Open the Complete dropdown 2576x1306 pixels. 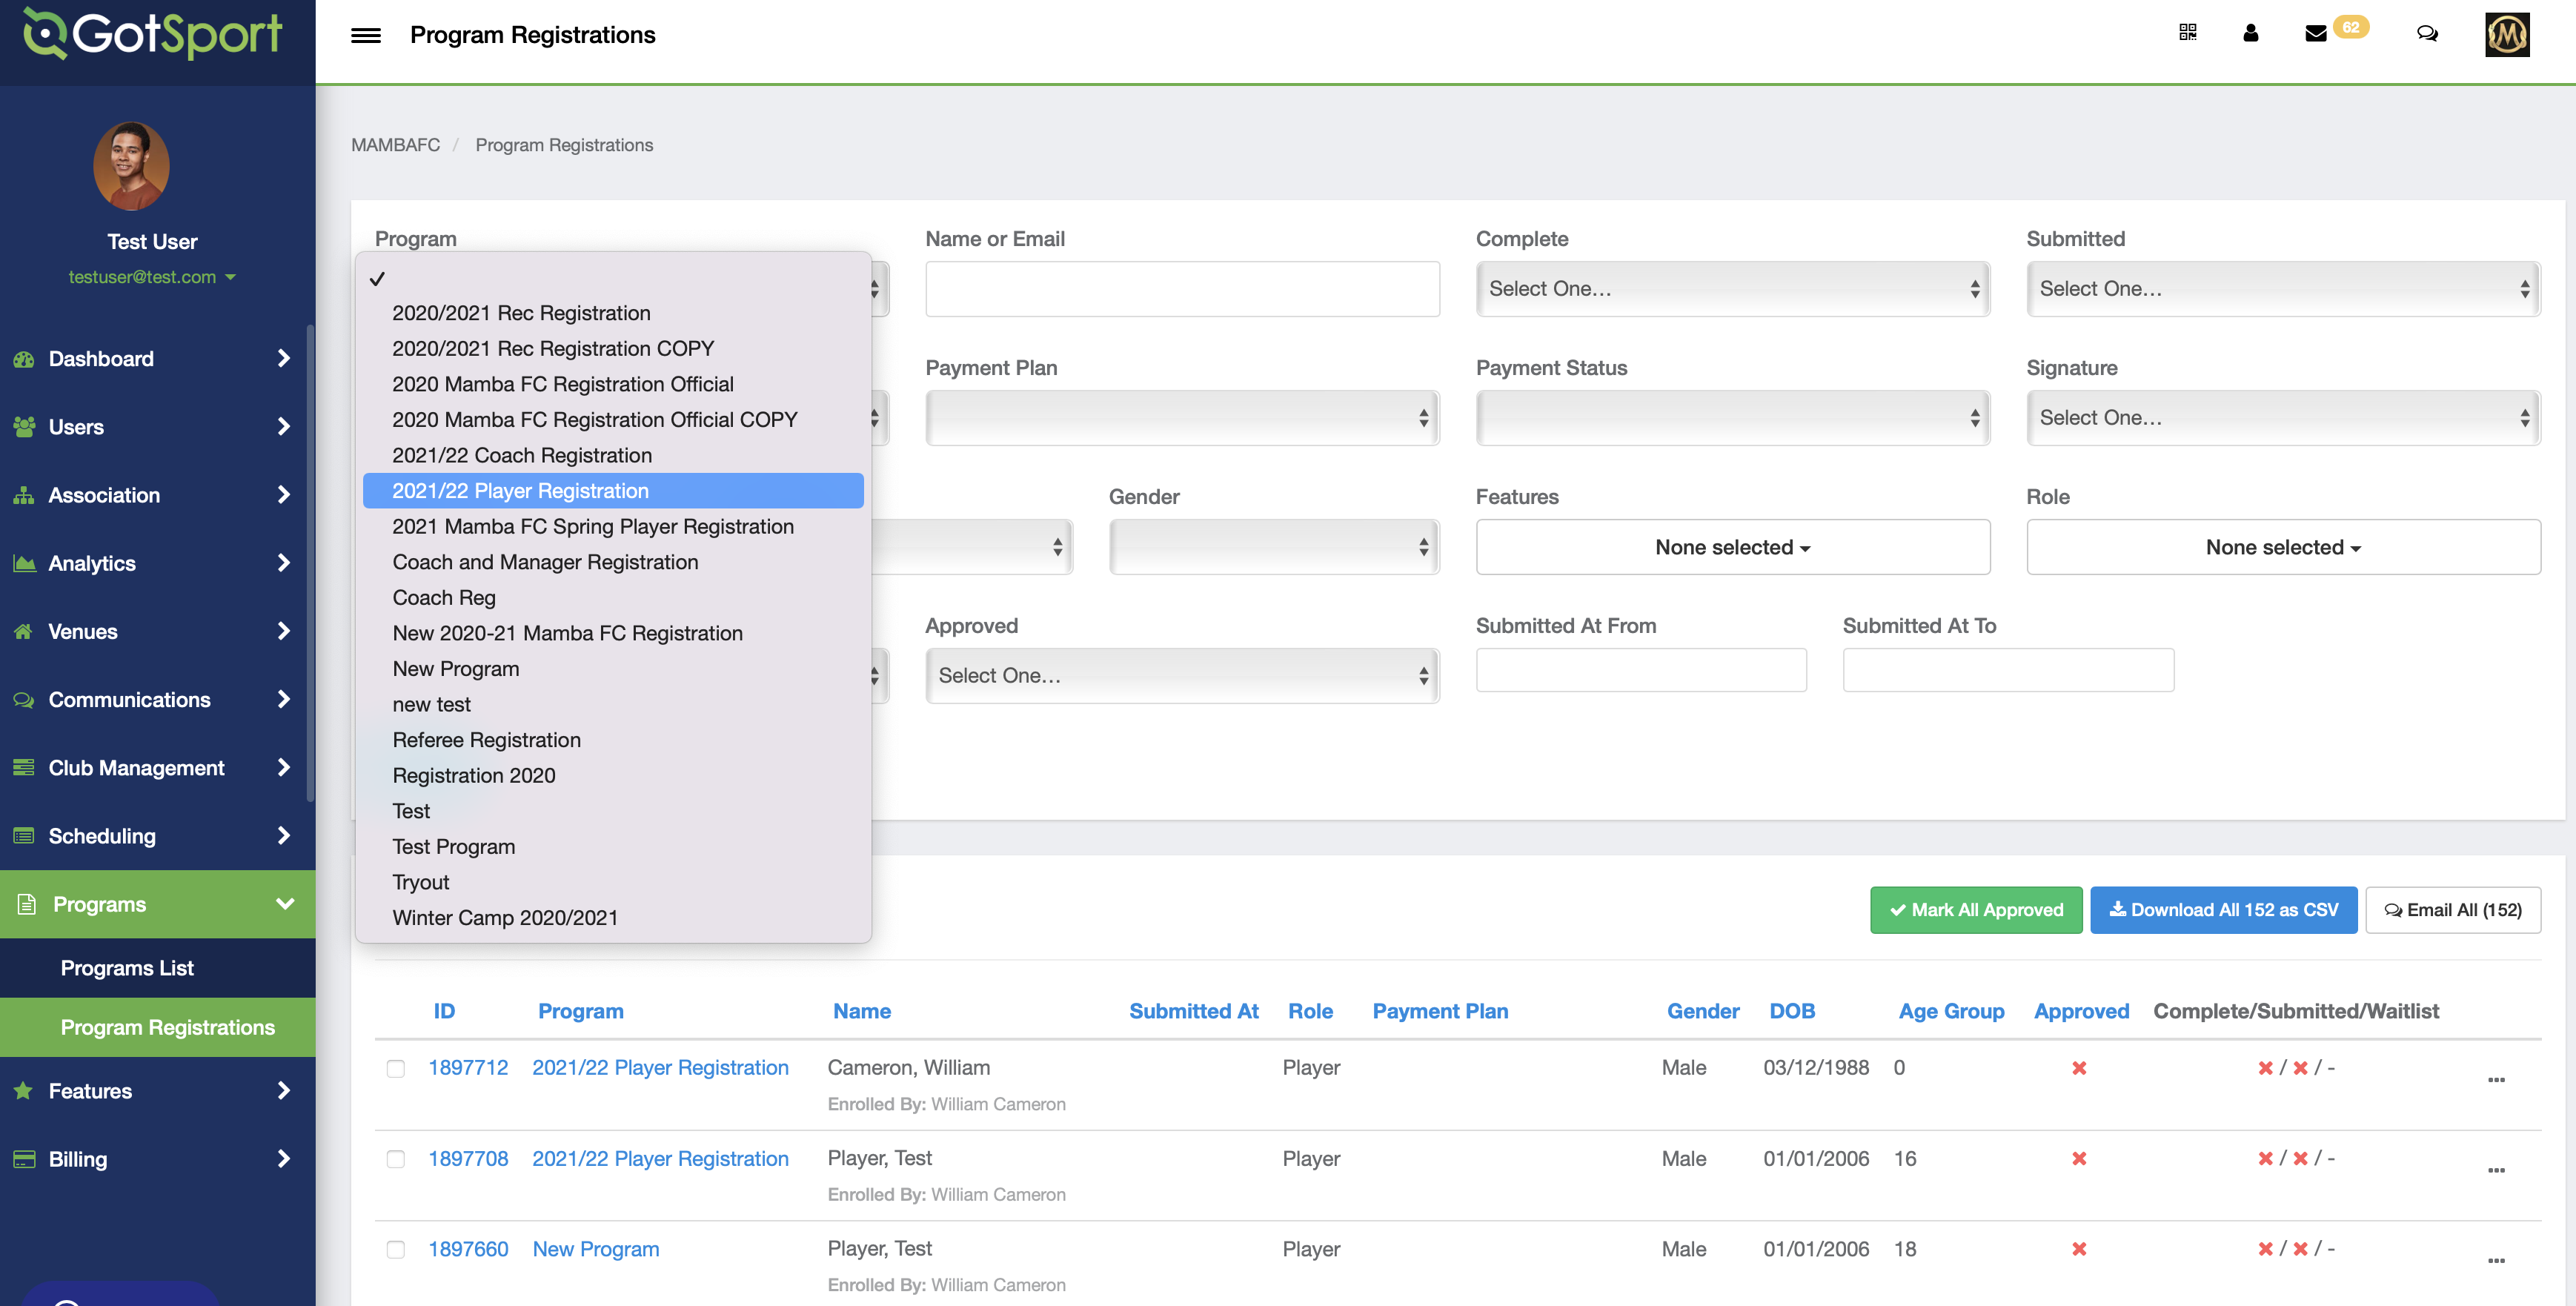coord(1732,289)
